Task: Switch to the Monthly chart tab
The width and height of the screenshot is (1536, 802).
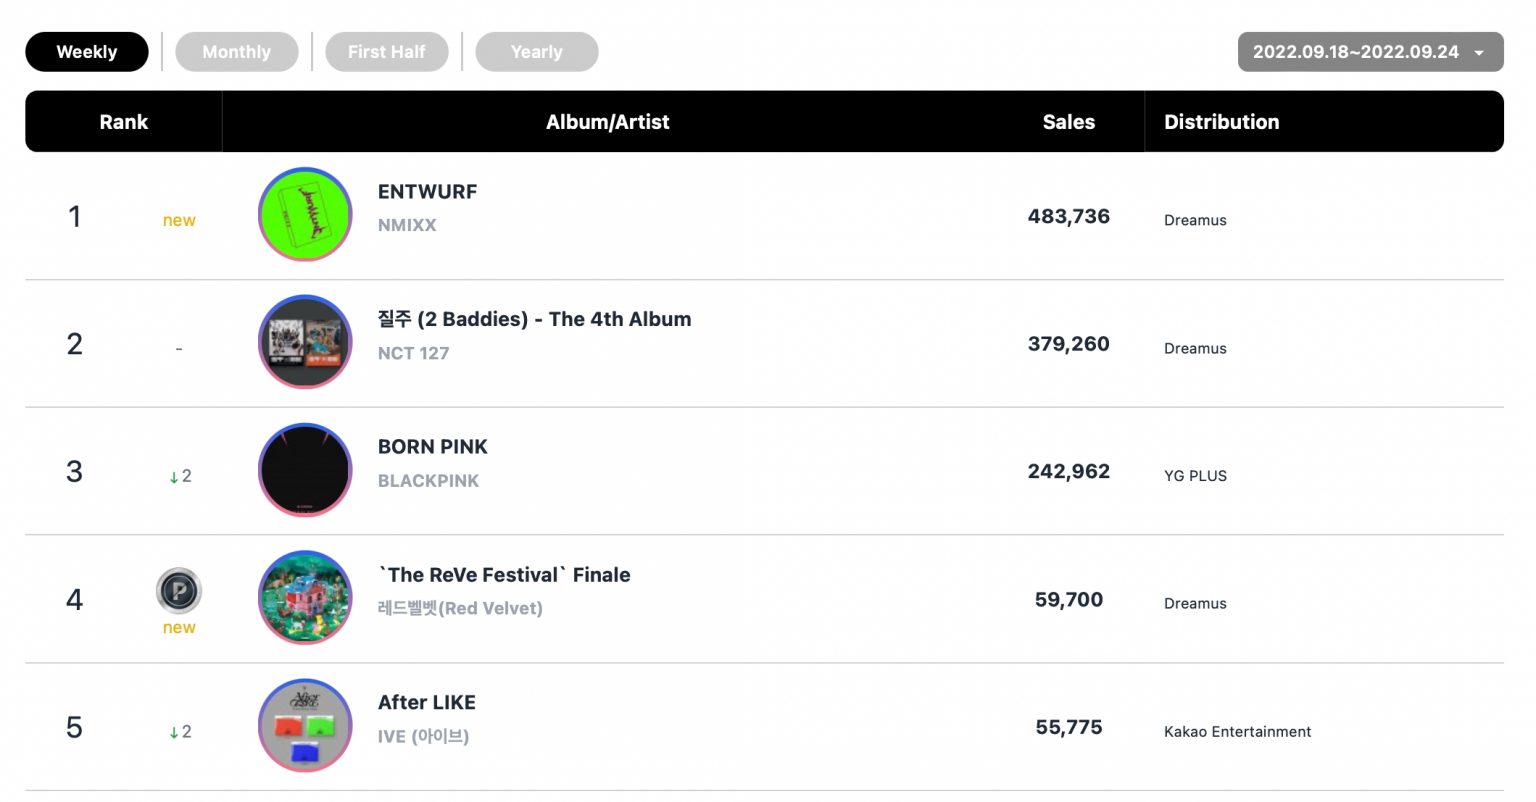Action: tap(237, 52)
